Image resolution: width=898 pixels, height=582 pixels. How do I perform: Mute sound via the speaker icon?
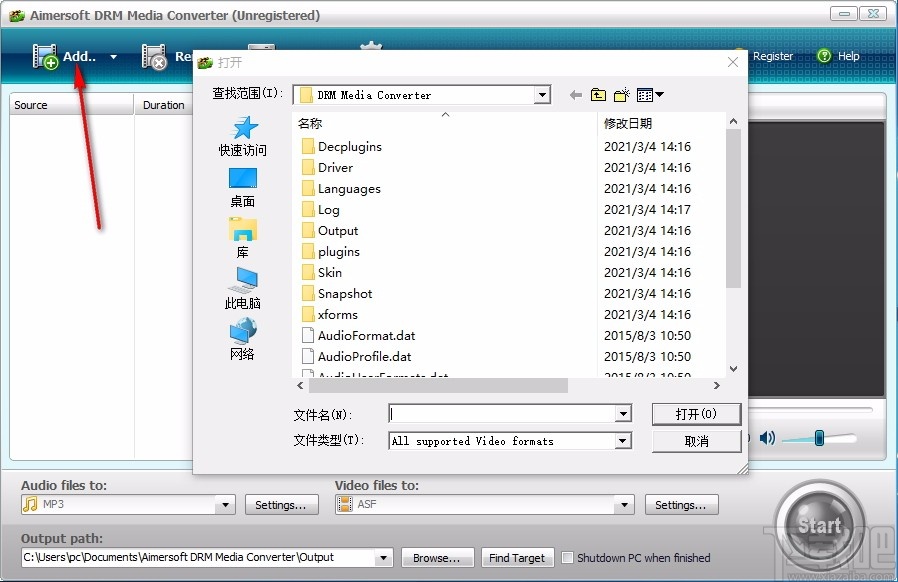[x=767, y=437]
